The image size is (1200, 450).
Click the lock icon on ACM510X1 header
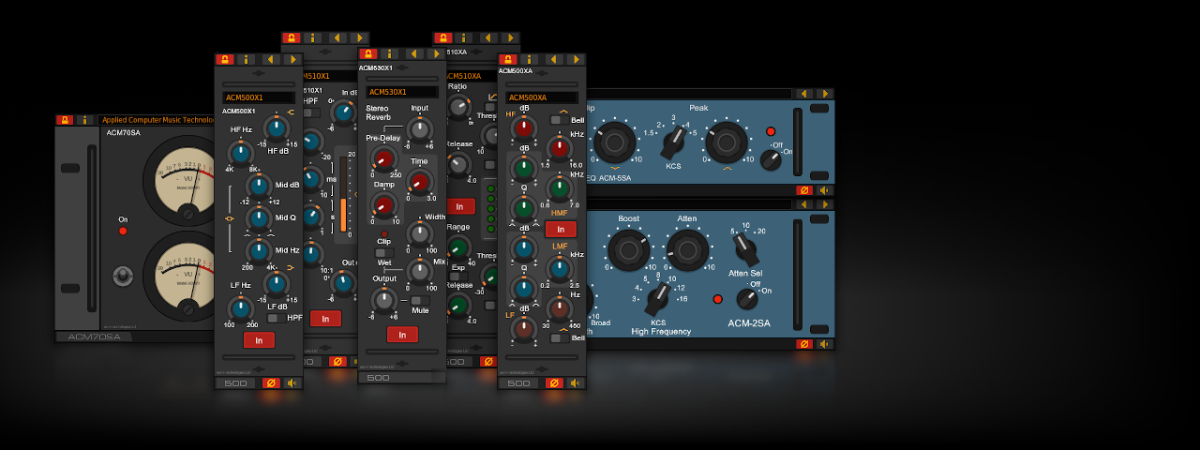coord(291,37)
